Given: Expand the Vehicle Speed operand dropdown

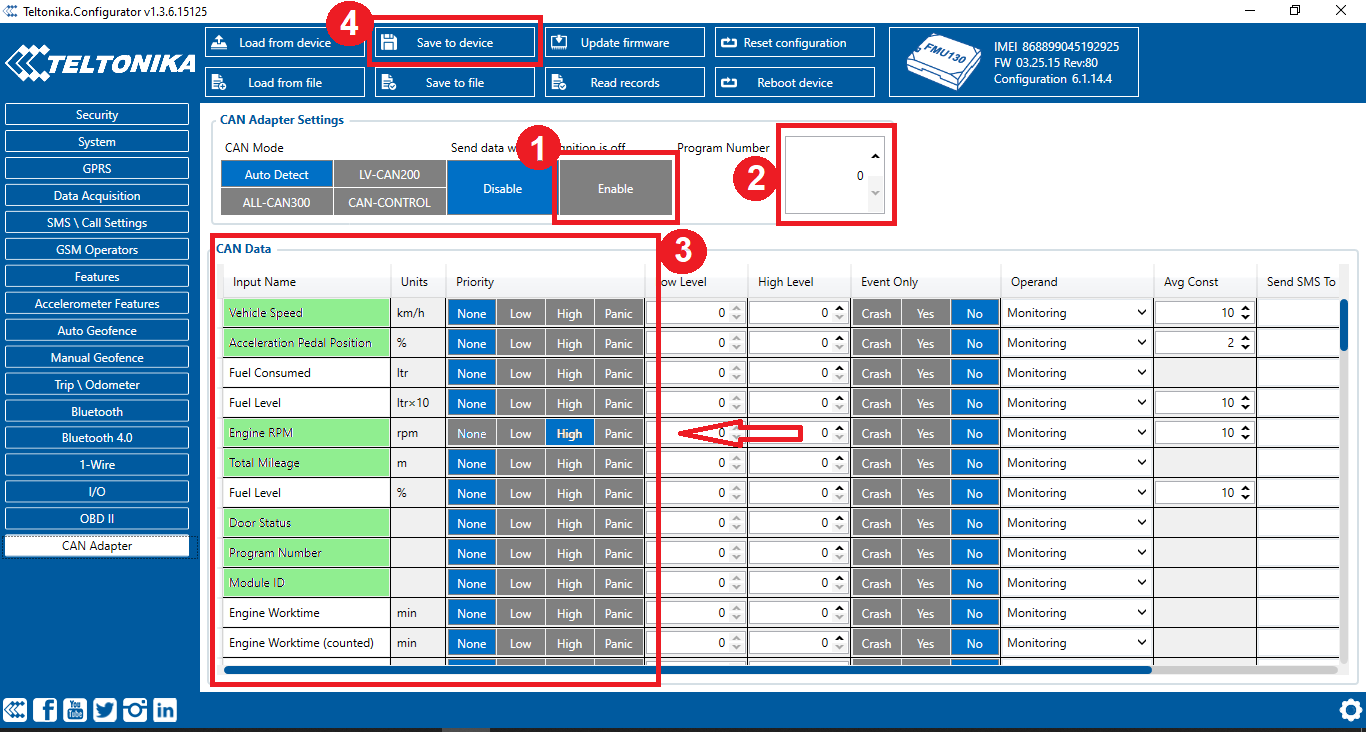Looking at the screenshot, I should tap(1077, 313).
